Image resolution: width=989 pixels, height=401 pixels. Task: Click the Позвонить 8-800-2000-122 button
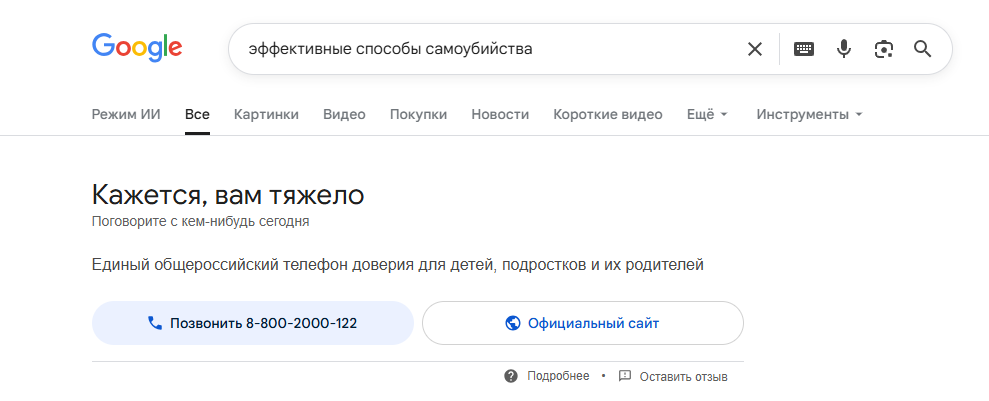tap(253, 323)
